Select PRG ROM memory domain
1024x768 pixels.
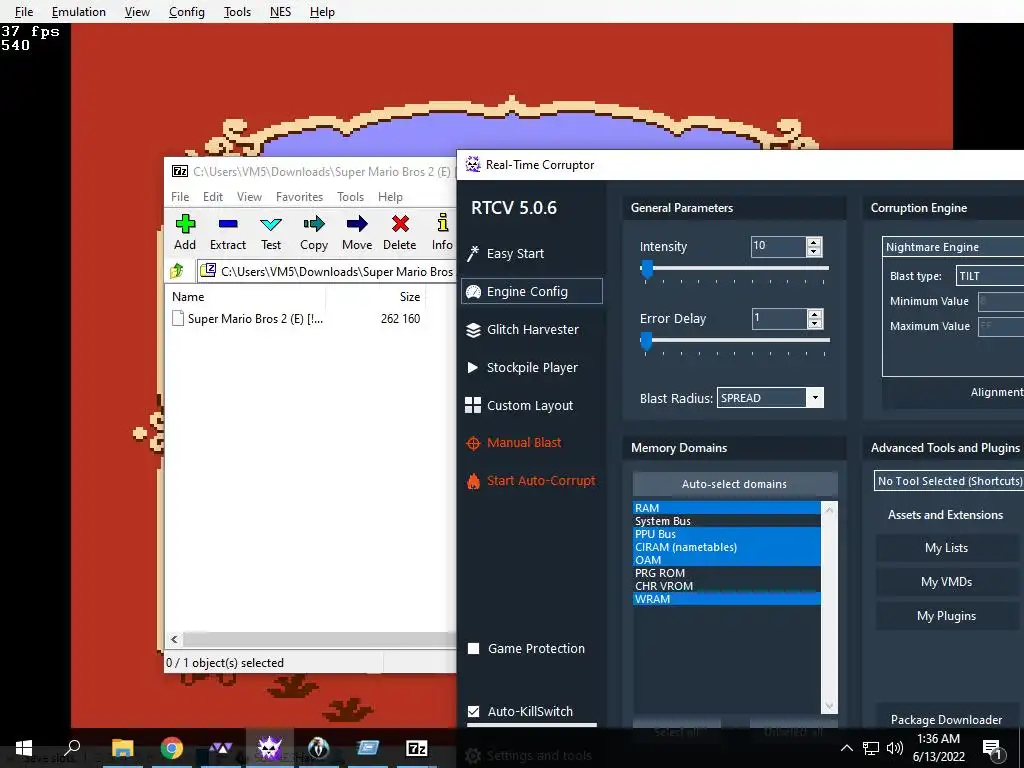pos(726,573)
